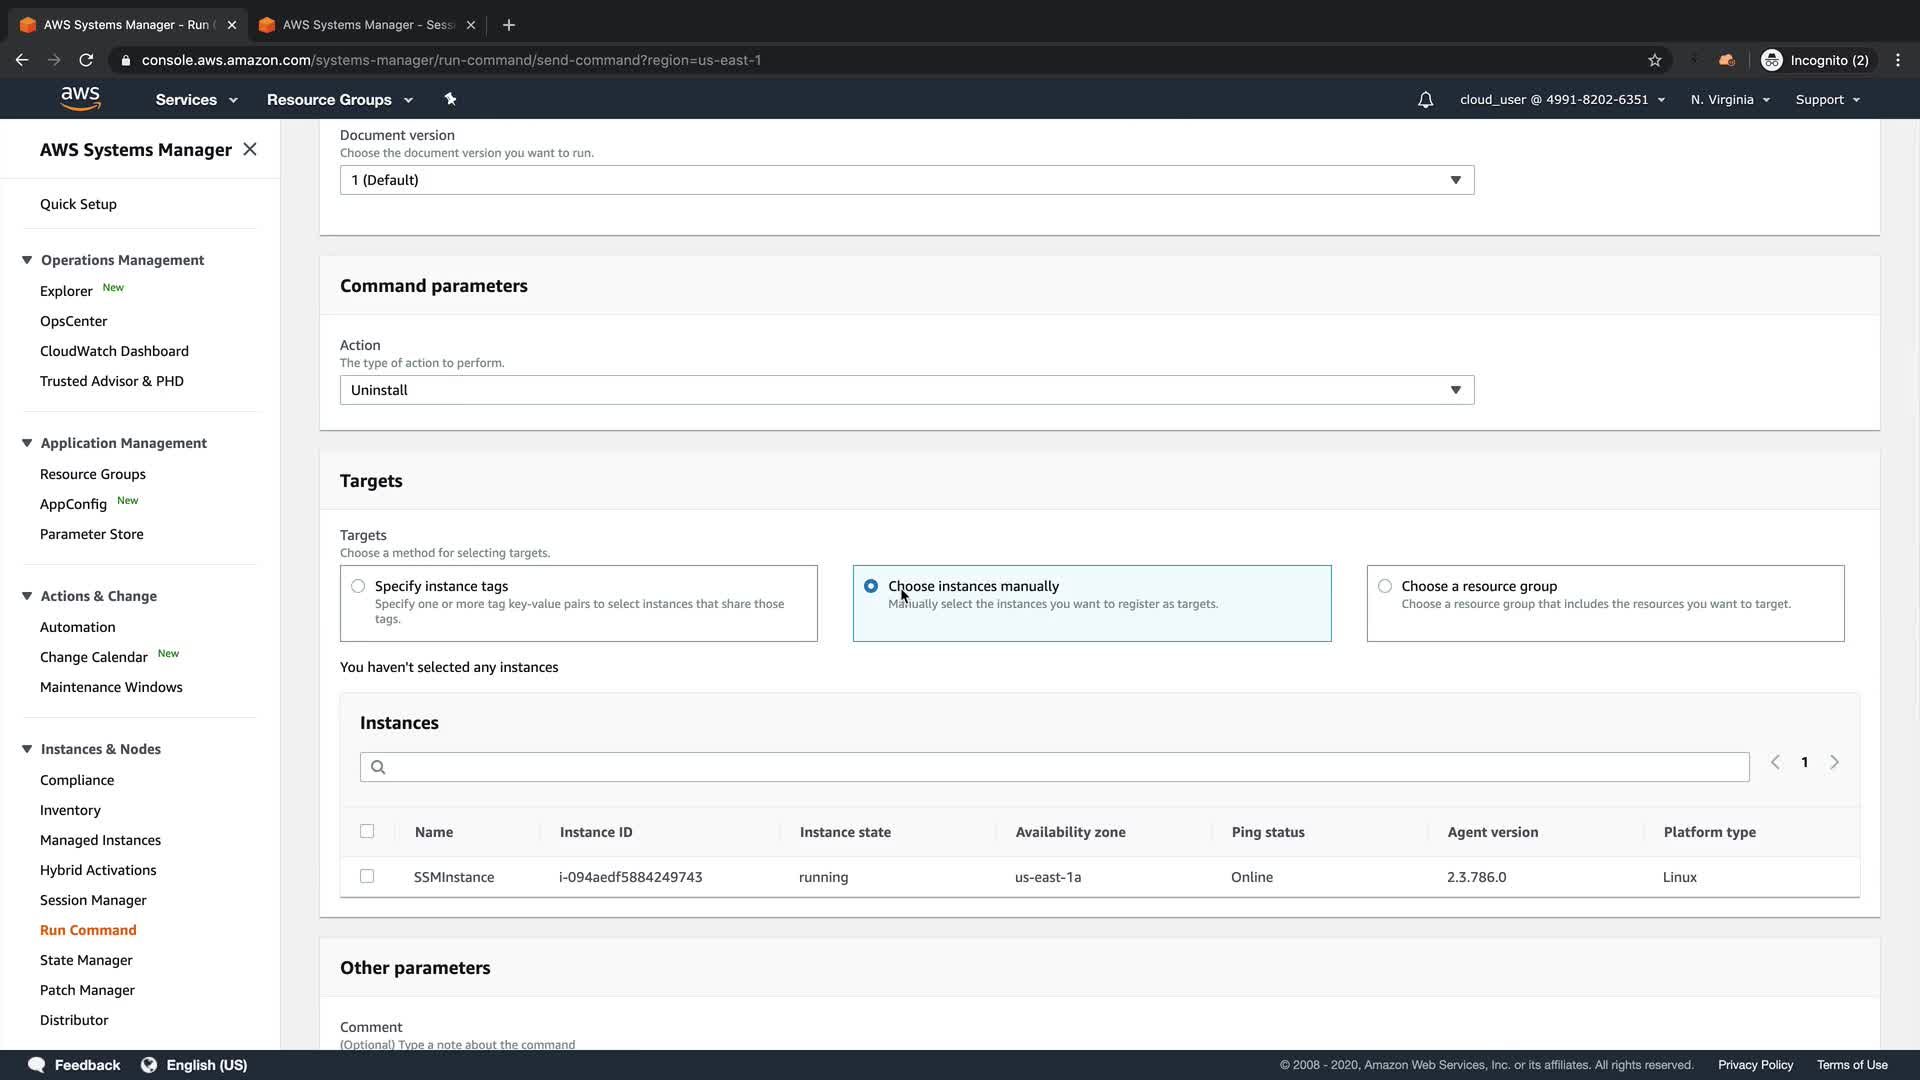Click the Instances search field

tap(1054, 767)
